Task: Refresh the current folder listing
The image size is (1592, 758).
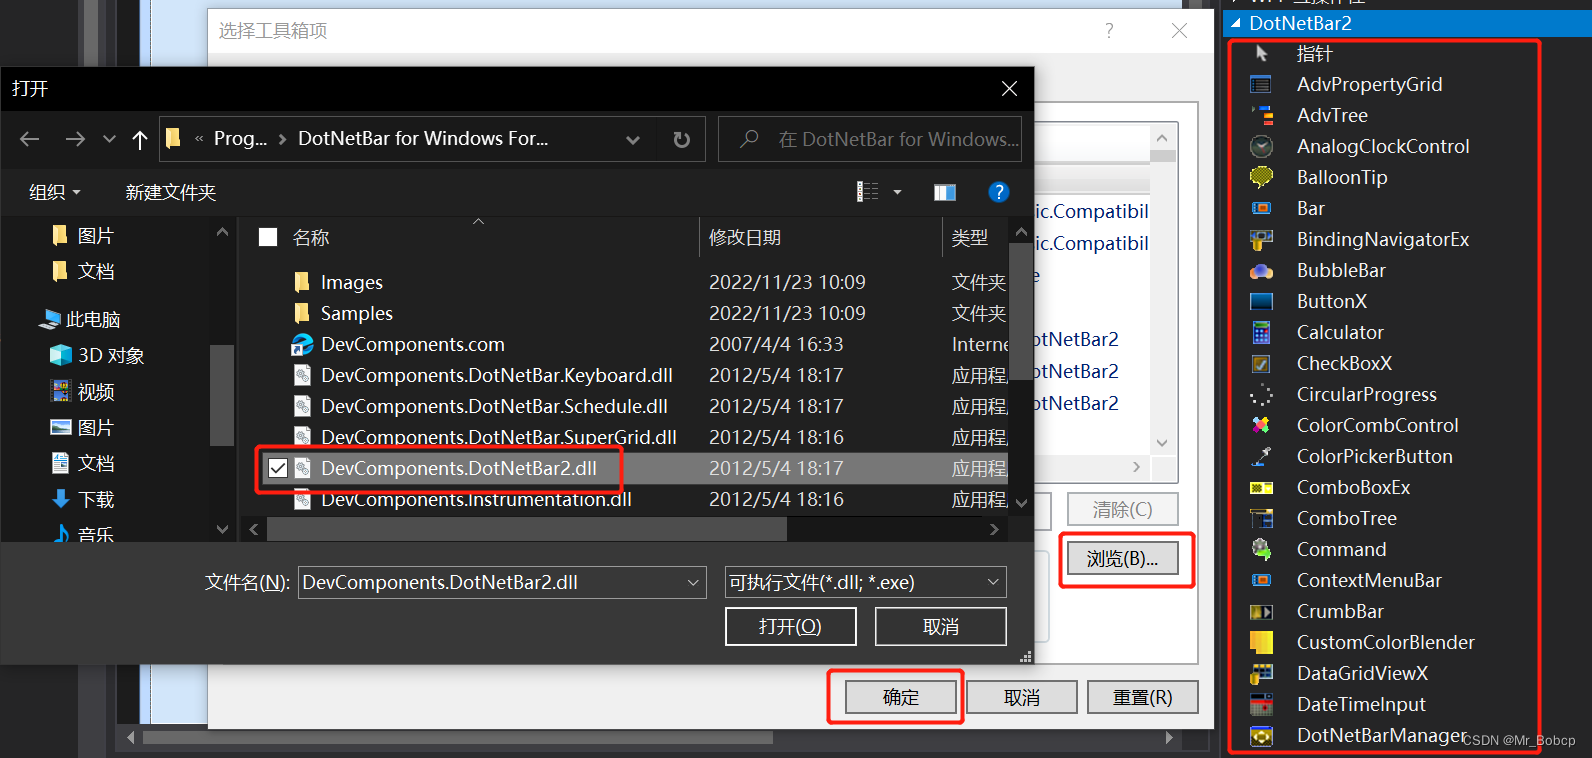Action: [x=682, y=139]
